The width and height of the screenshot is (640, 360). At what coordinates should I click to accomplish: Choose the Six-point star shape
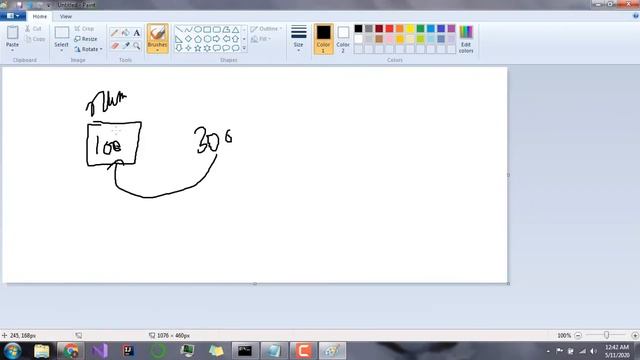pyautogui.click(x=207, y=48)
